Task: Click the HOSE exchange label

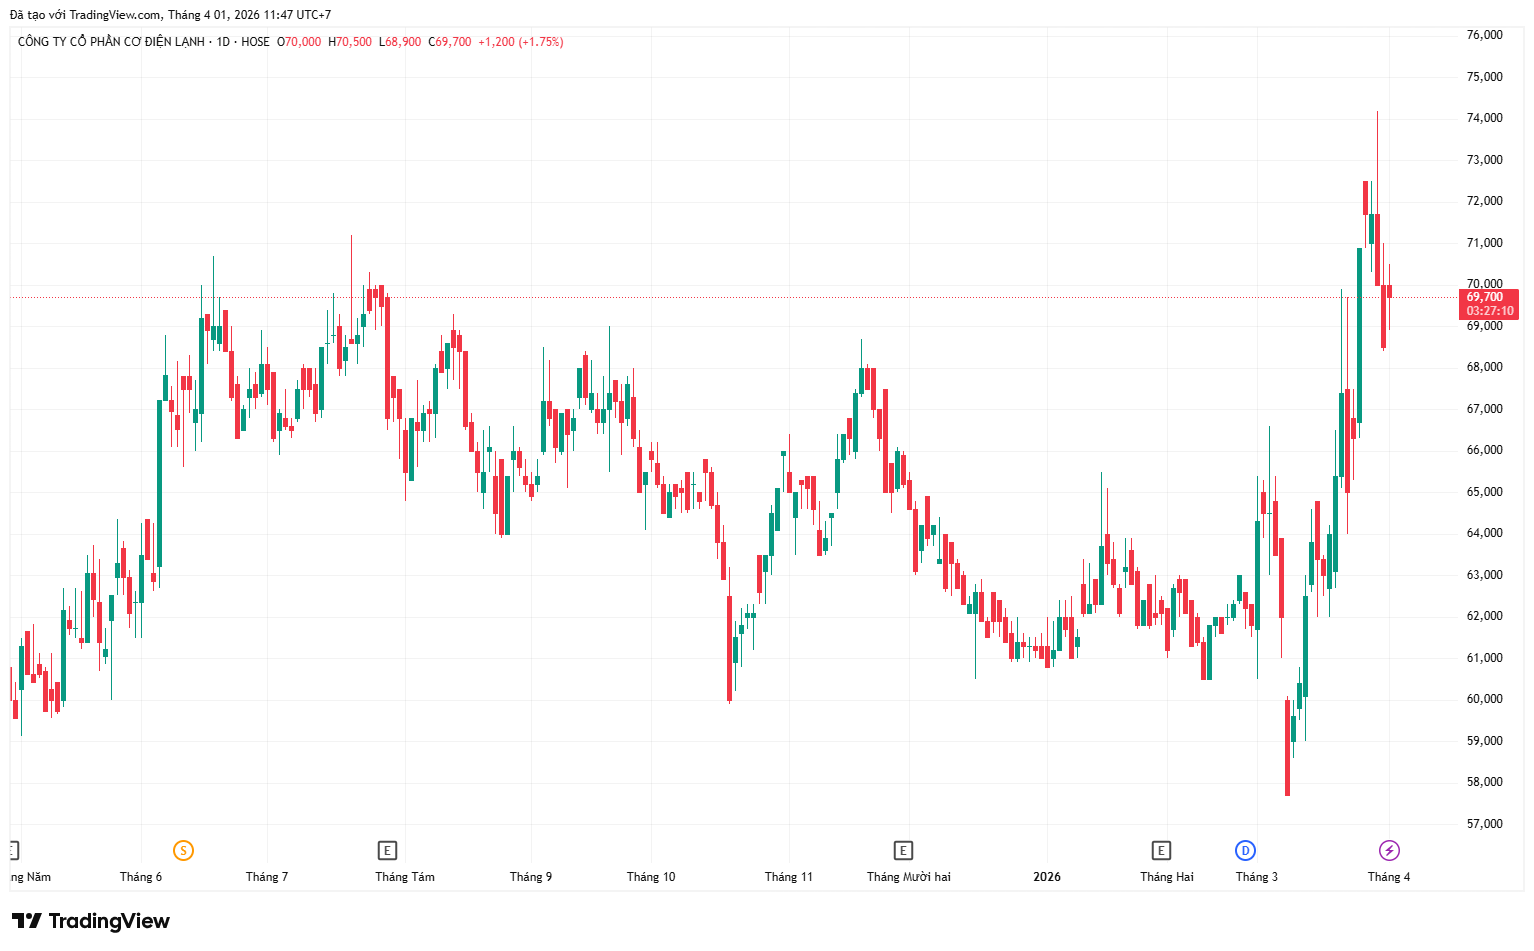Action: [255, 42]
